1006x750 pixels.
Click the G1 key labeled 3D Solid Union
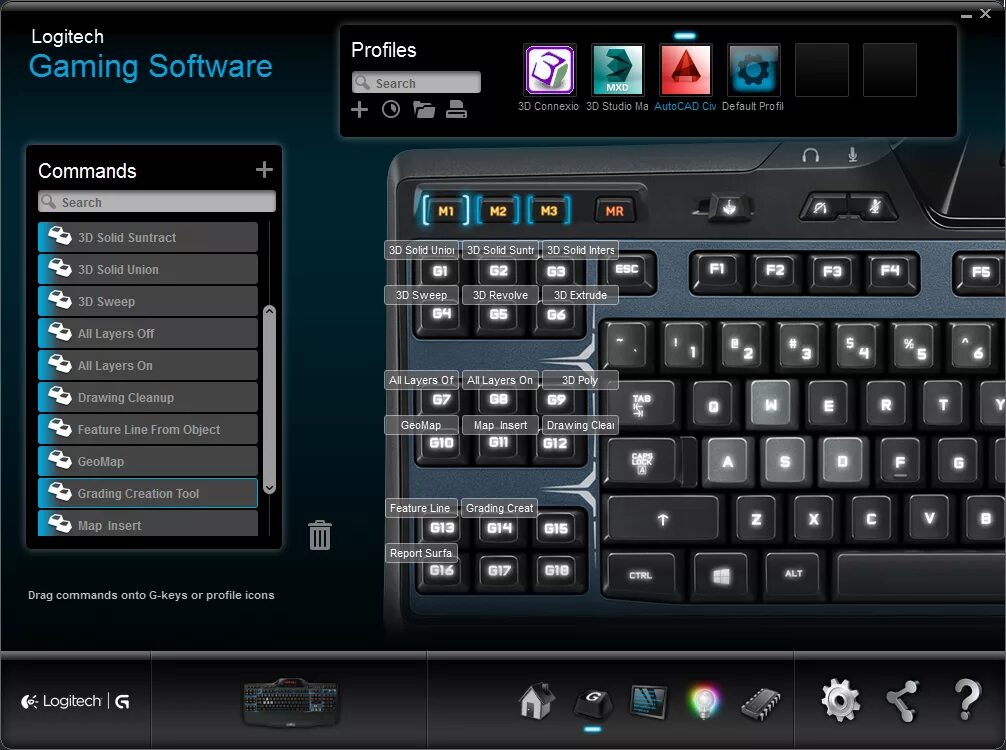click(x=440, y=271)
